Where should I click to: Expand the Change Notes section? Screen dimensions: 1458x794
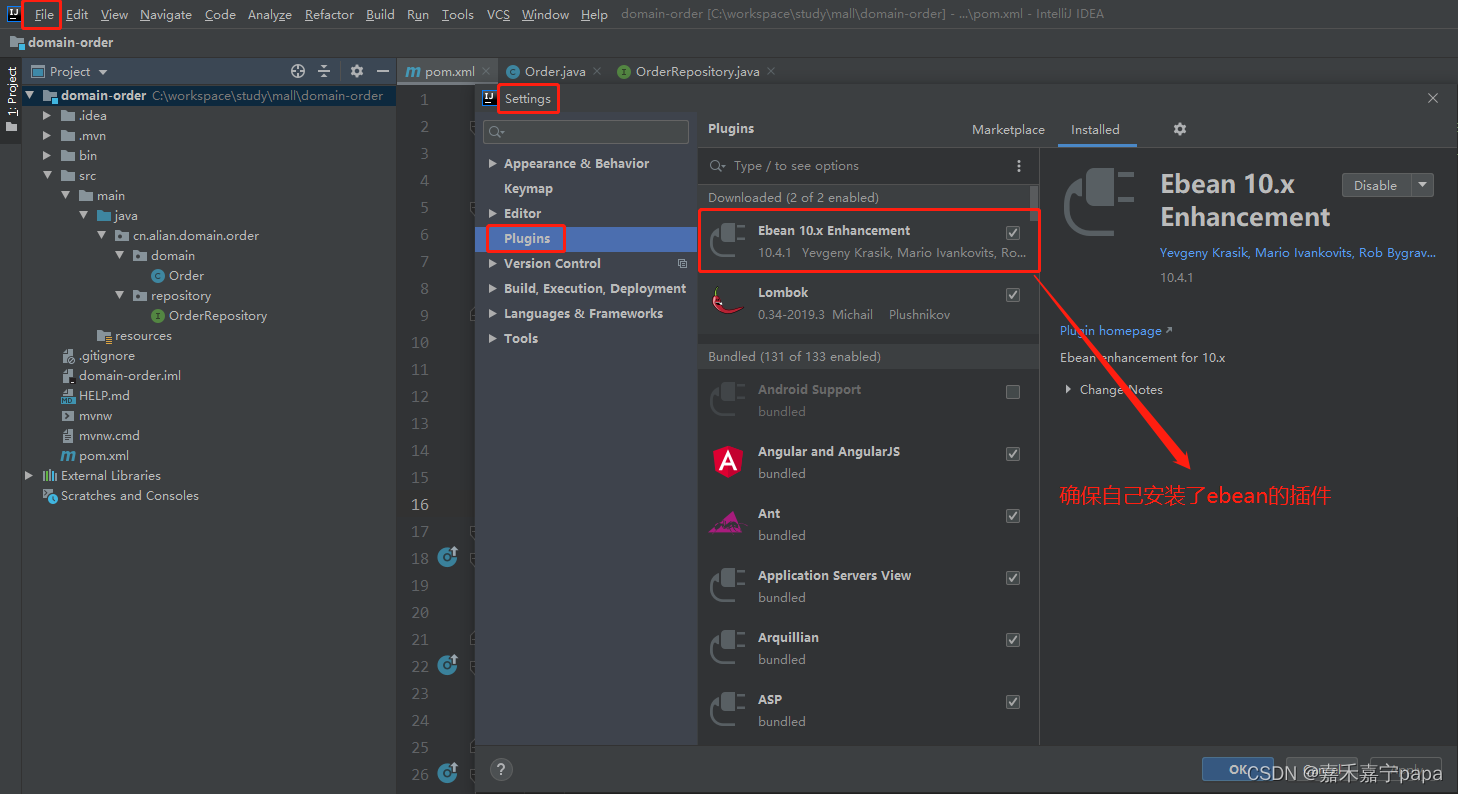1068,390
